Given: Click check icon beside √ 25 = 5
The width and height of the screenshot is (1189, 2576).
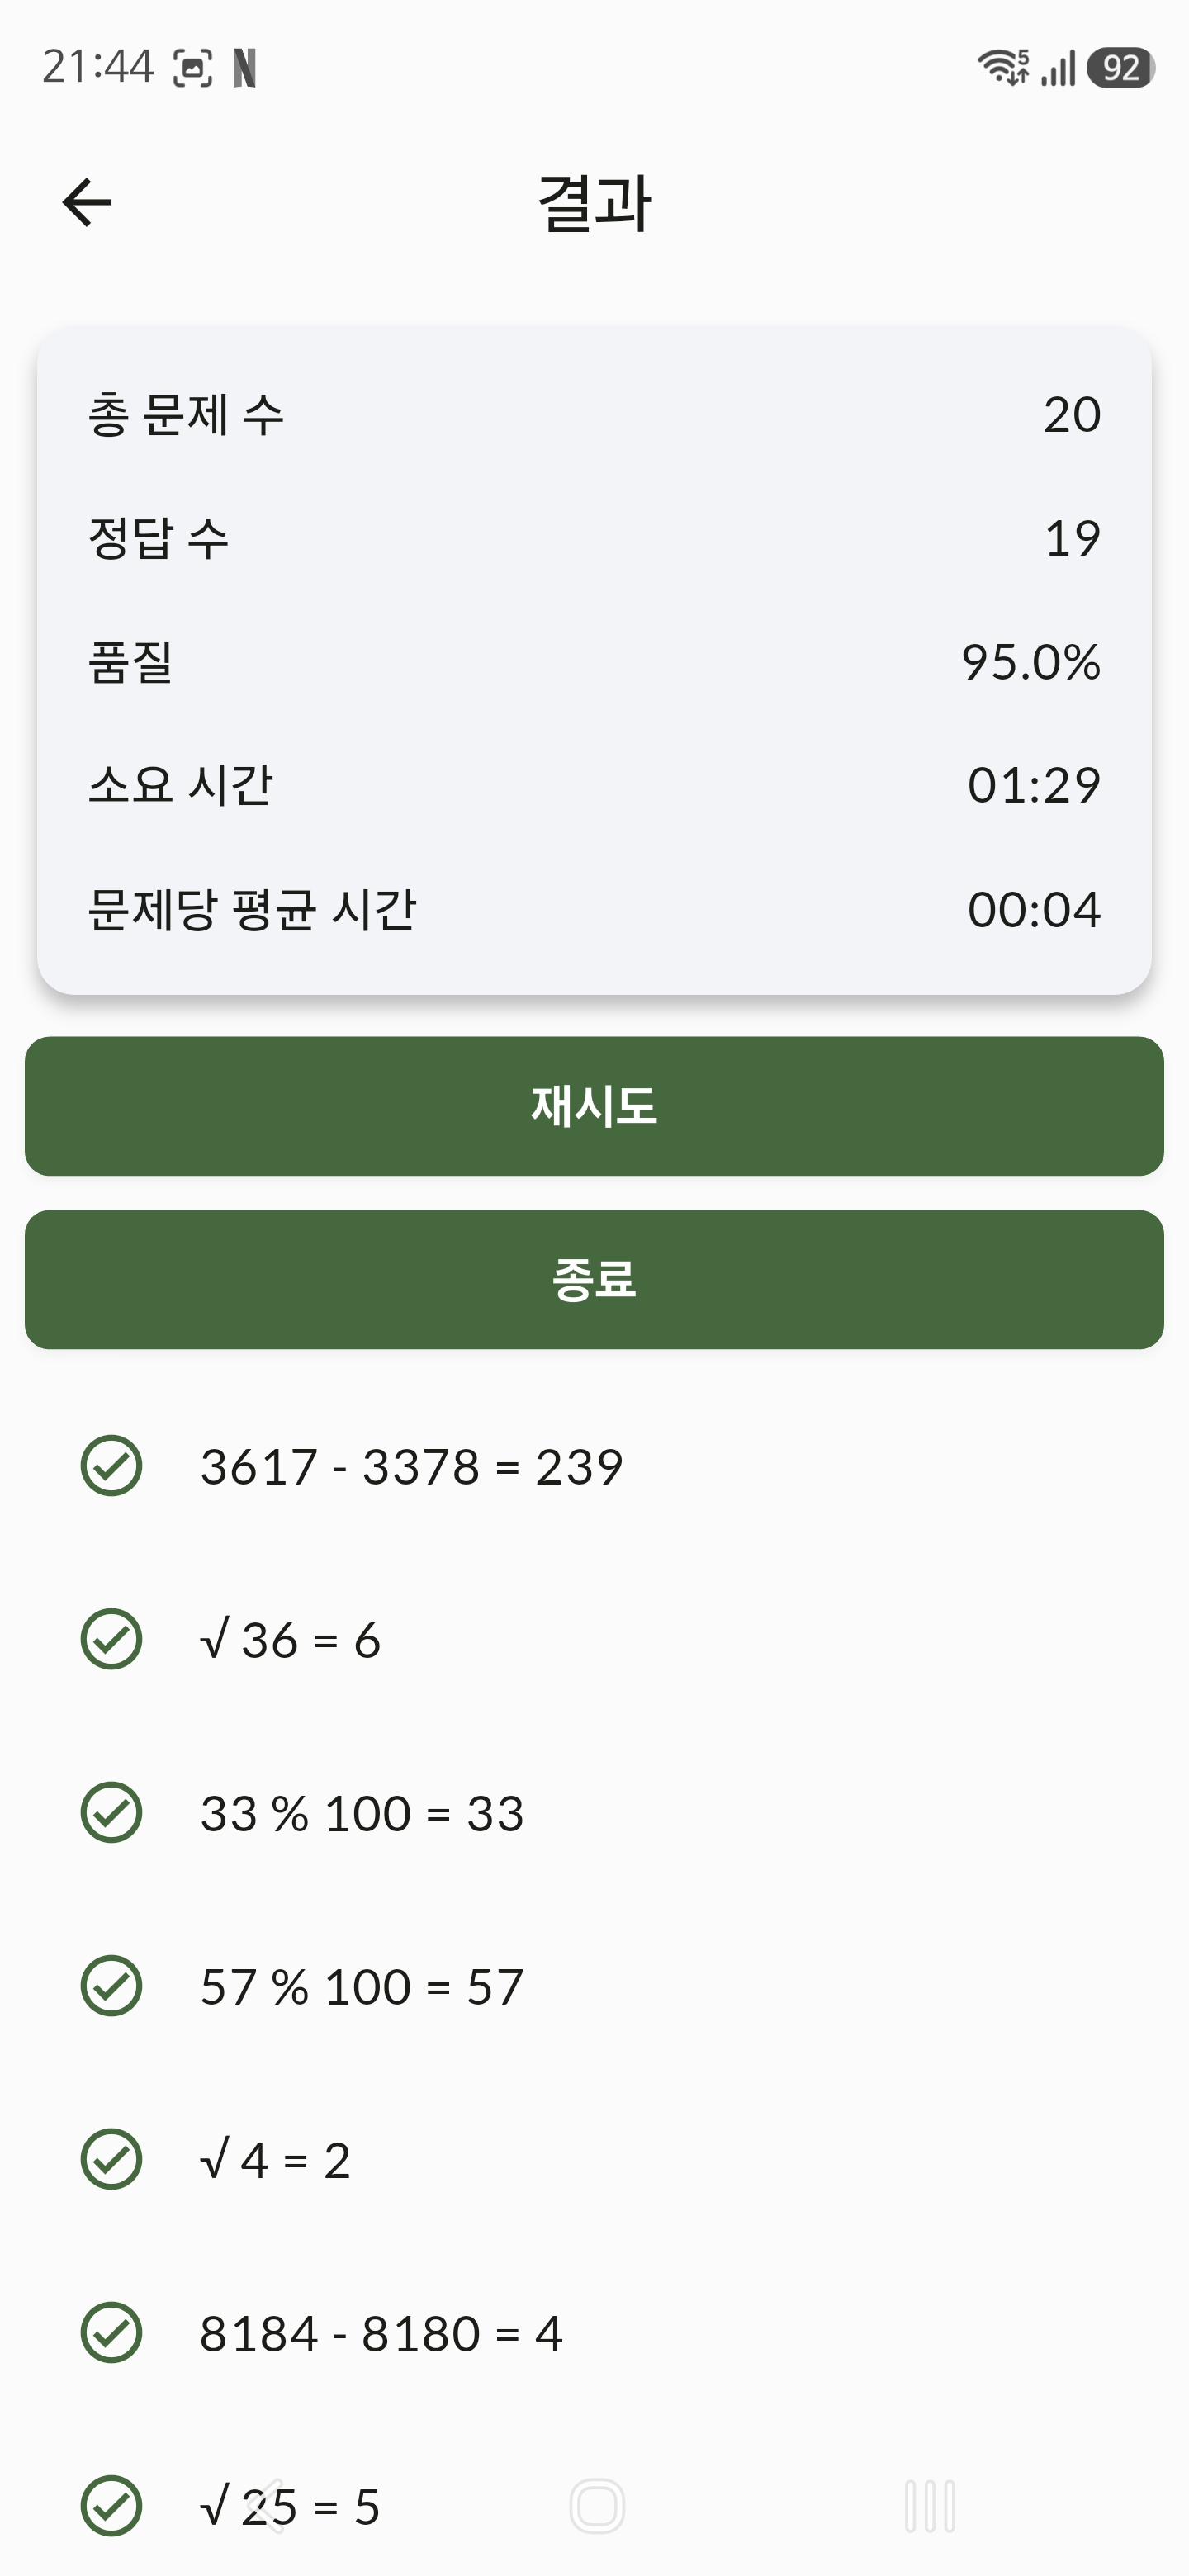Looking at the screenshot, I should [111, 2506].
